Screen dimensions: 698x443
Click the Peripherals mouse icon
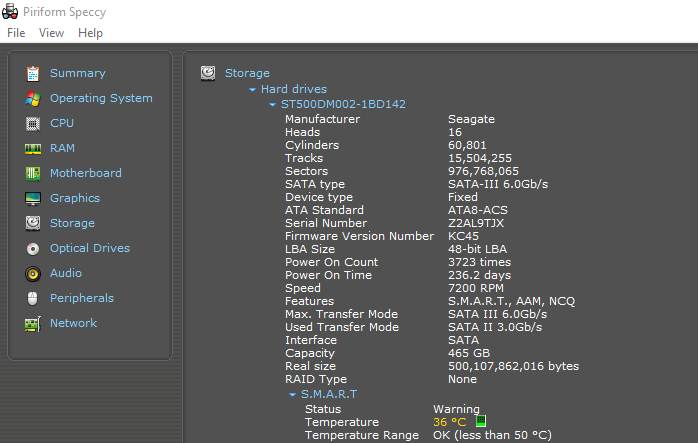click(32, 298)
